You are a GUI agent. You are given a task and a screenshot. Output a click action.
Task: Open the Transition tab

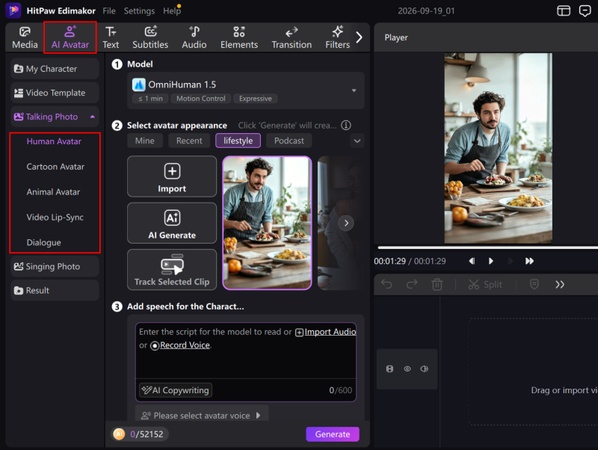292,37
